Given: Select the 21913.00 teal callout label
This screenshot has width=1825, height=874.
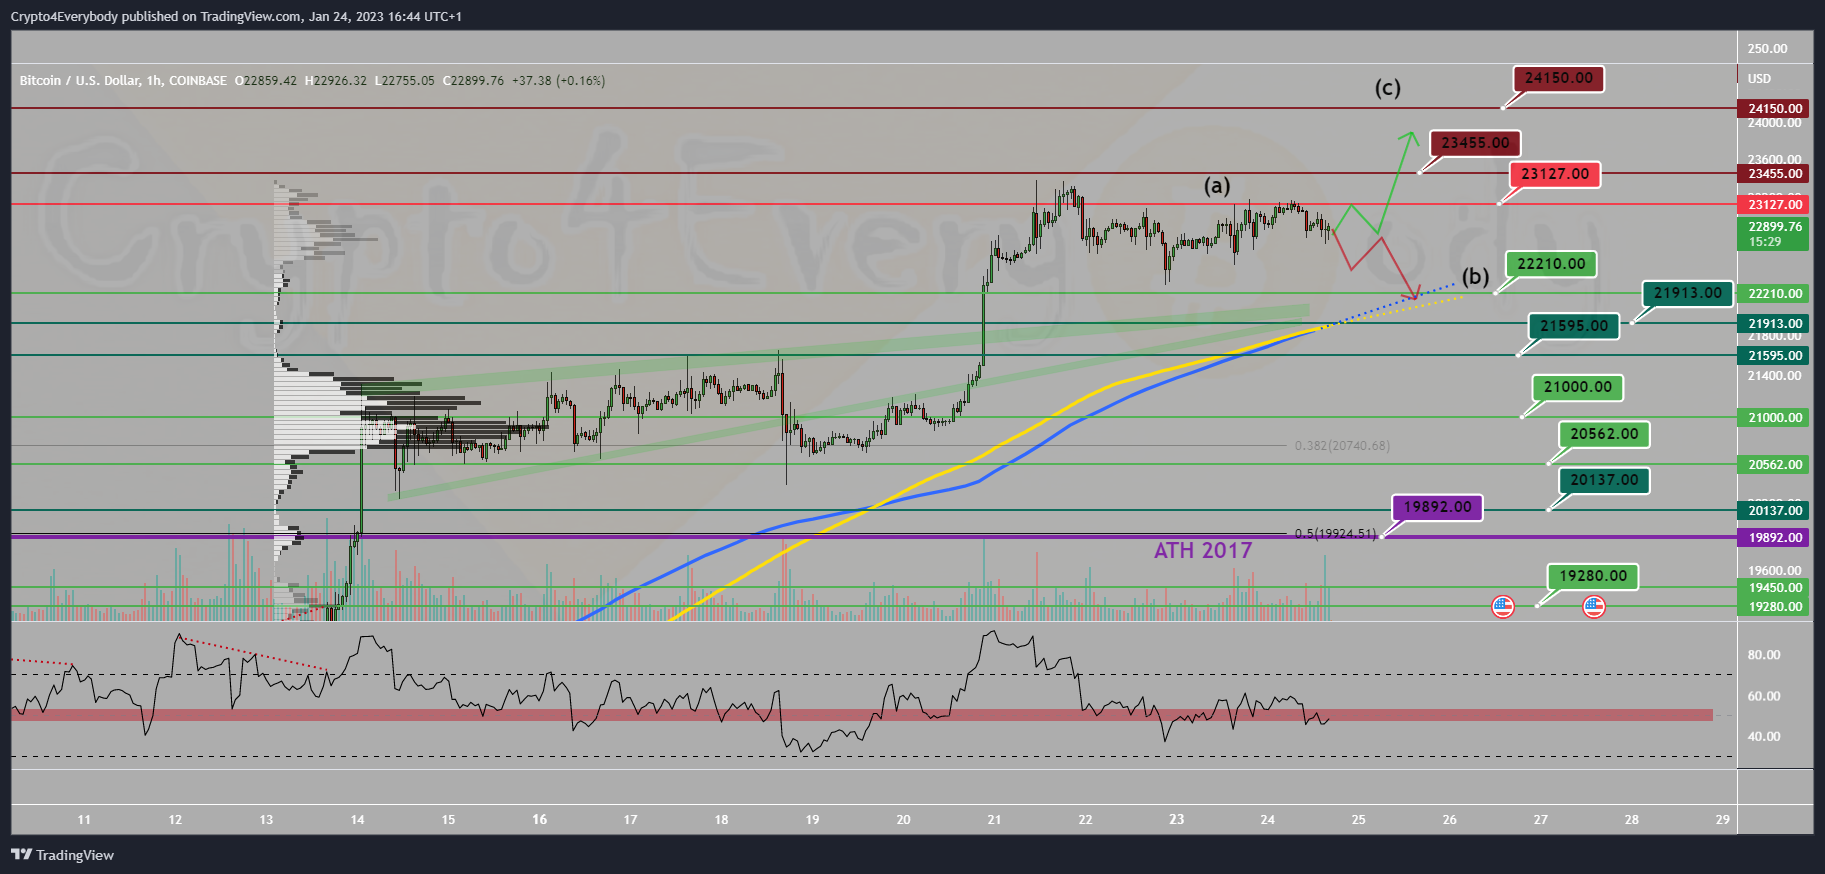Looking at the screenshot, I should (1688, 293).
